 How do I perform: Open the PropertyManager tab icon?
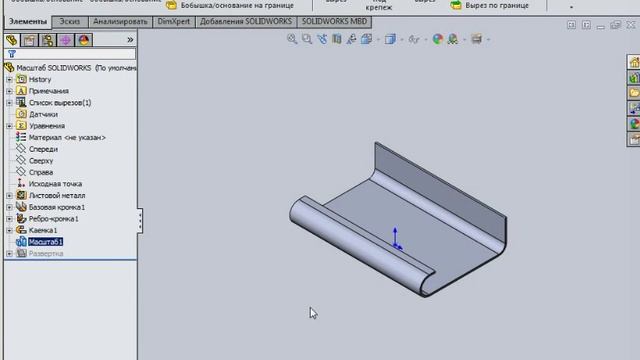tap(29, 40)
